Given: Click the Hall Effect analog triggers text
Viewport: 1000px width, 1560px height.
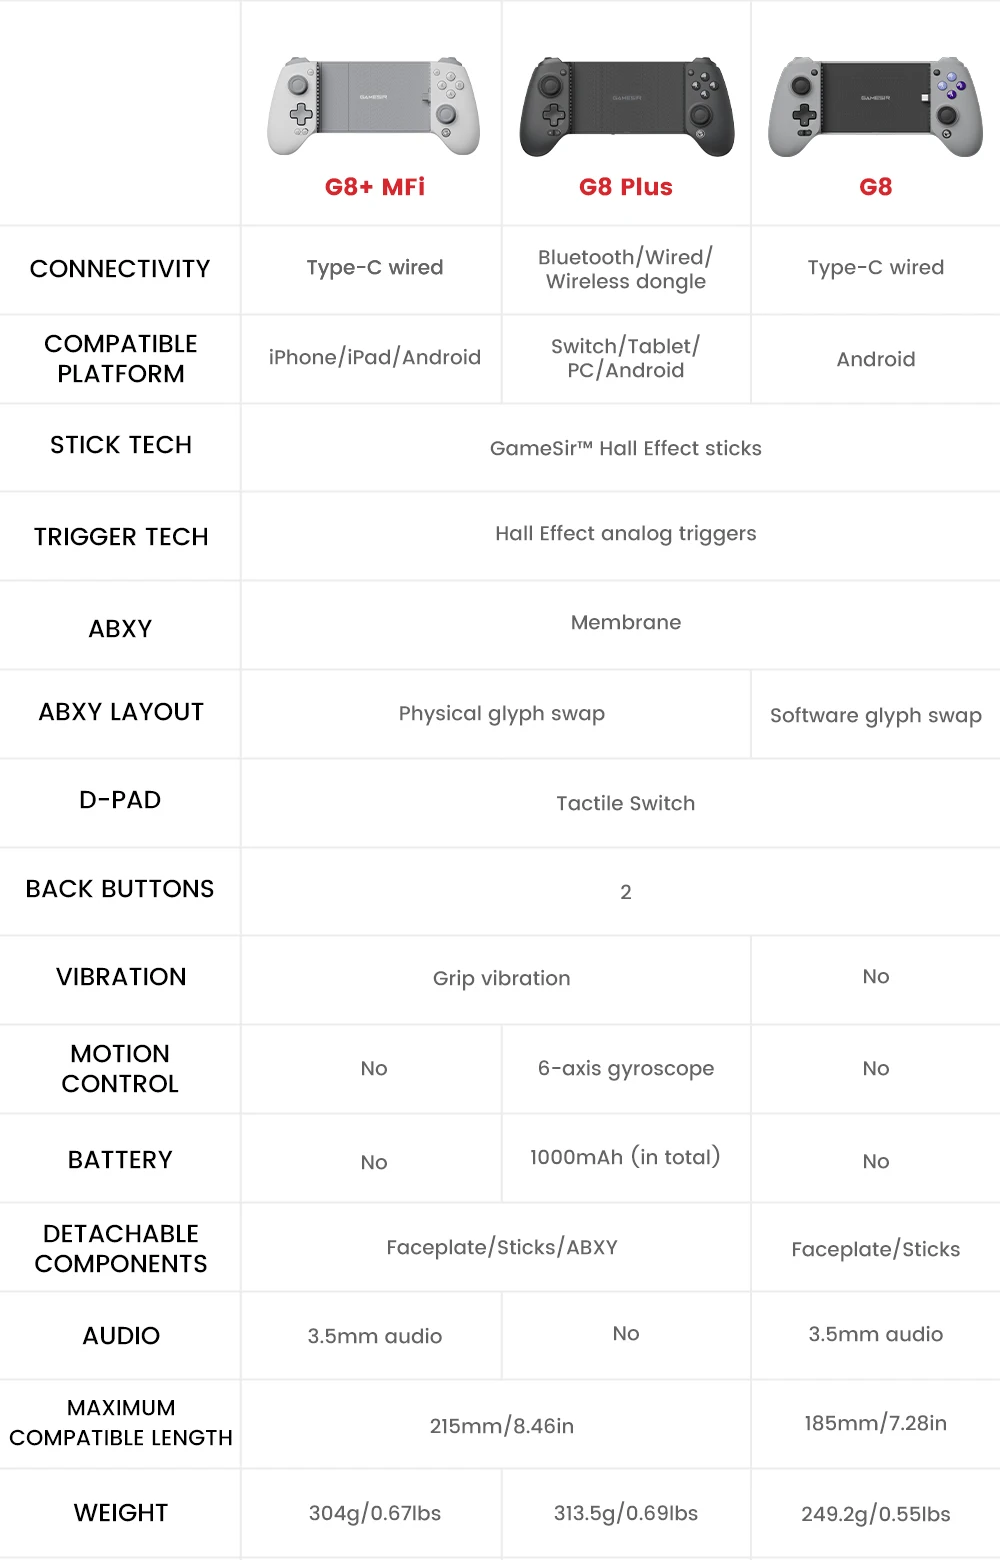Looking at the screenshot, I should pos(626,534).
